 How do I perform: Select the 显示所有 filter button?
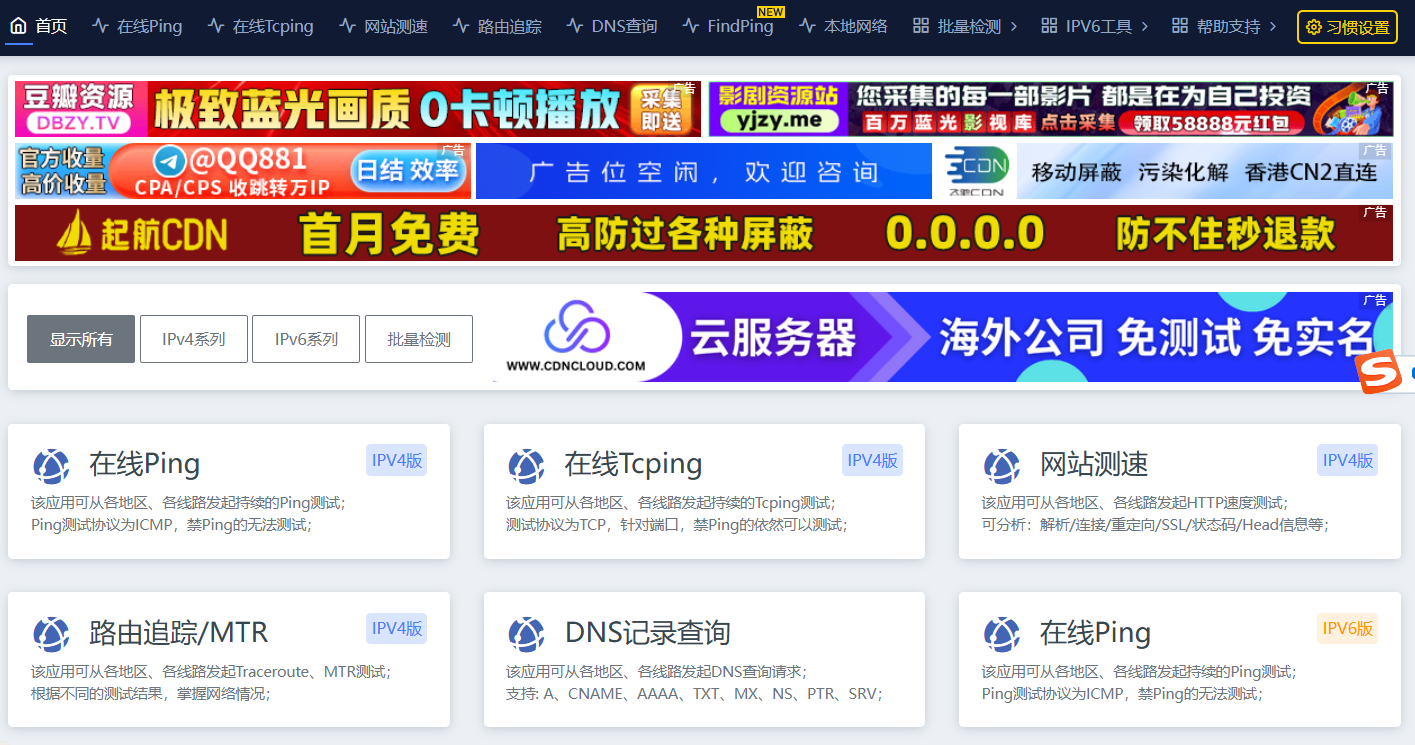(81, 339)
